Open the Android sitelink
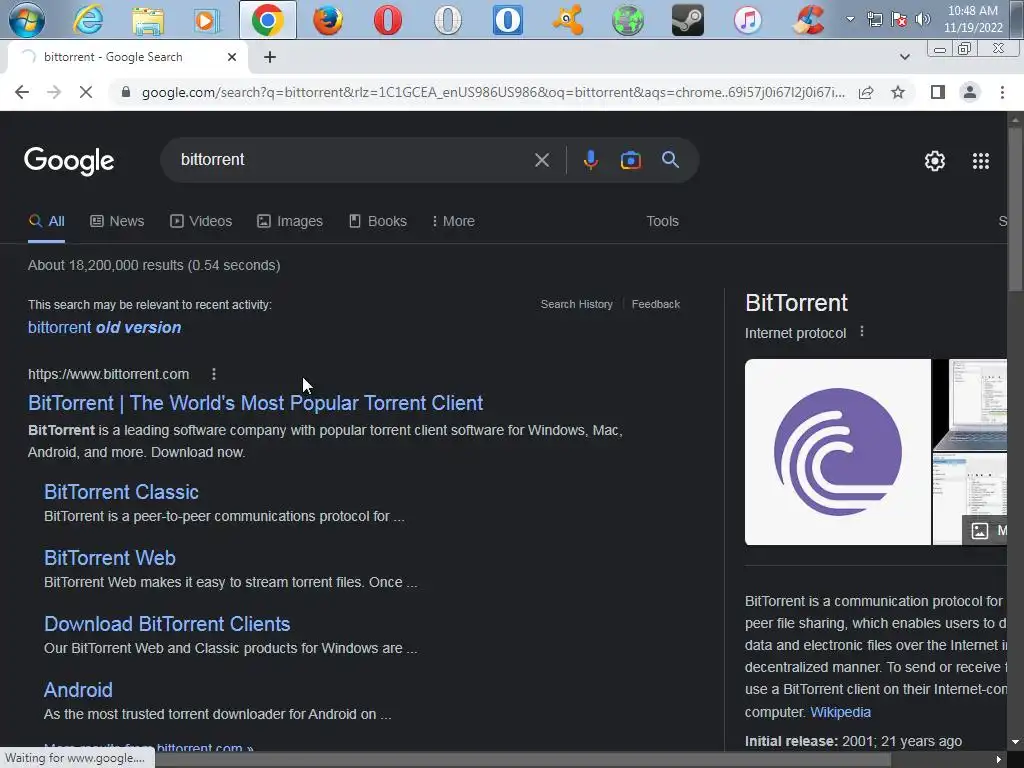Screen dimensions: 1024x768 78,690
